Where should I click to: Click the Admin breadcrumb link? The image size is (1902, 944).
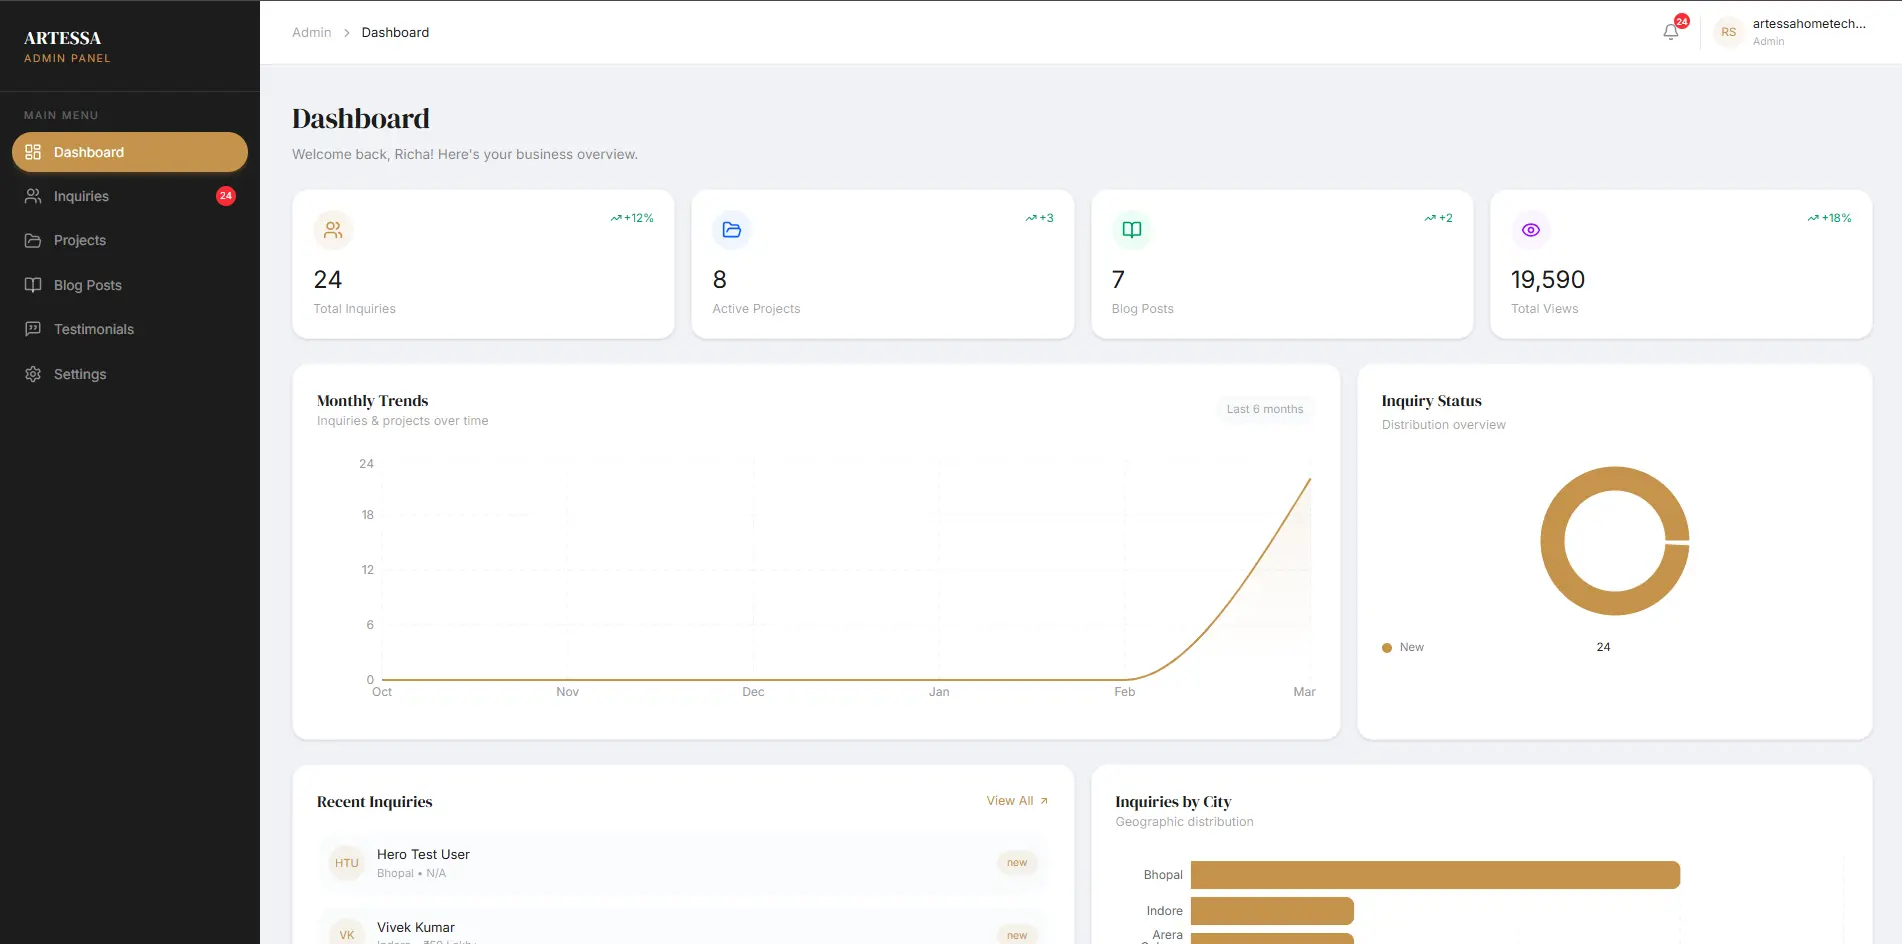[x=311, y=32]
